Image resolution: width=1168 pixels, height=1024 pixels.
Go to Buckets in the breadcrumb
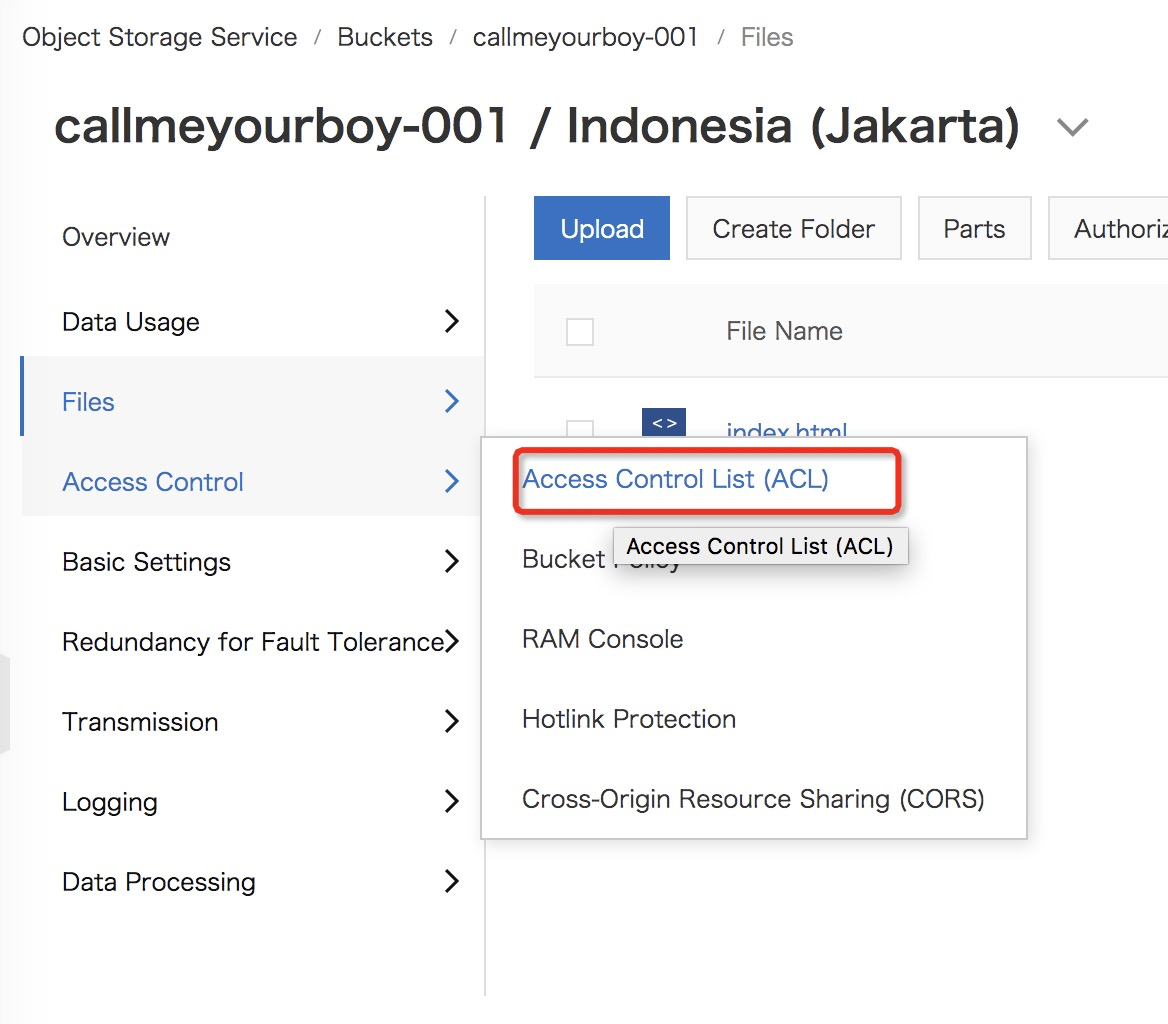(x=385, y=38)
